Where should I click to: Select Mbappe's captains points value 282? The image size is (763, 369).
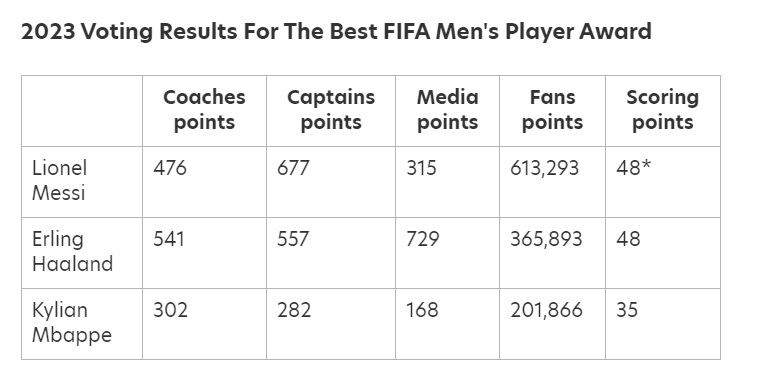coord(294,311)
